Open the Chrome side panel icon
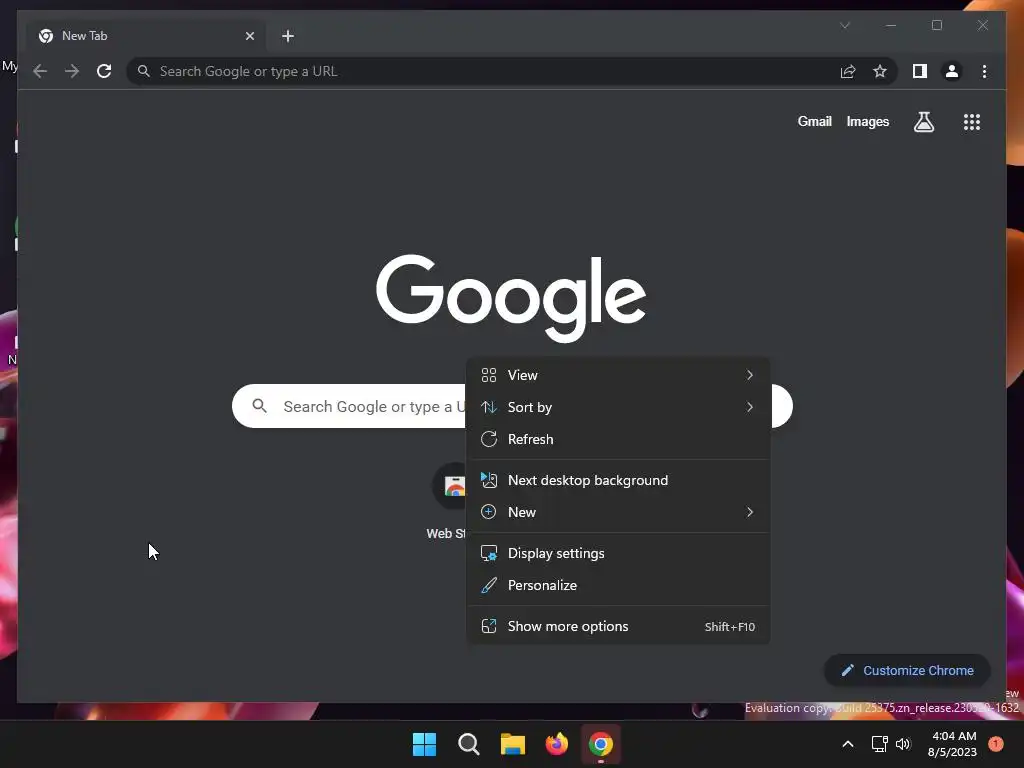1024x768 pixels. tap(920, 71)
